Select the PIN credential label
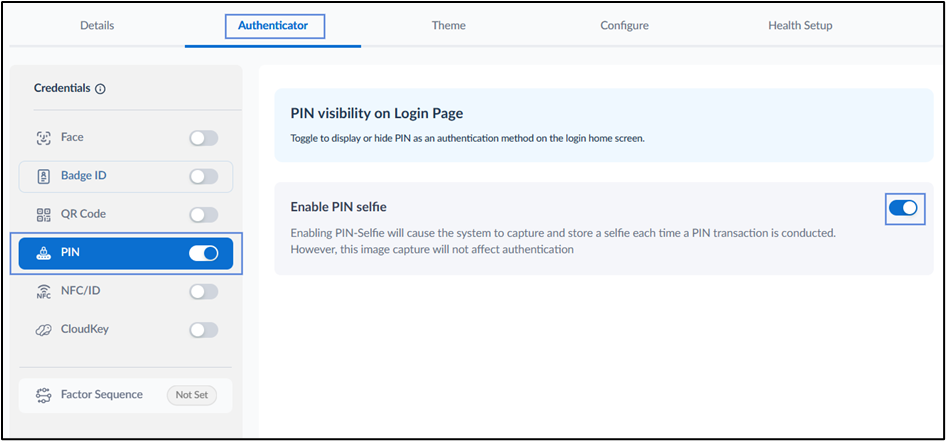The image size is (946, 441). click(70, 253)
